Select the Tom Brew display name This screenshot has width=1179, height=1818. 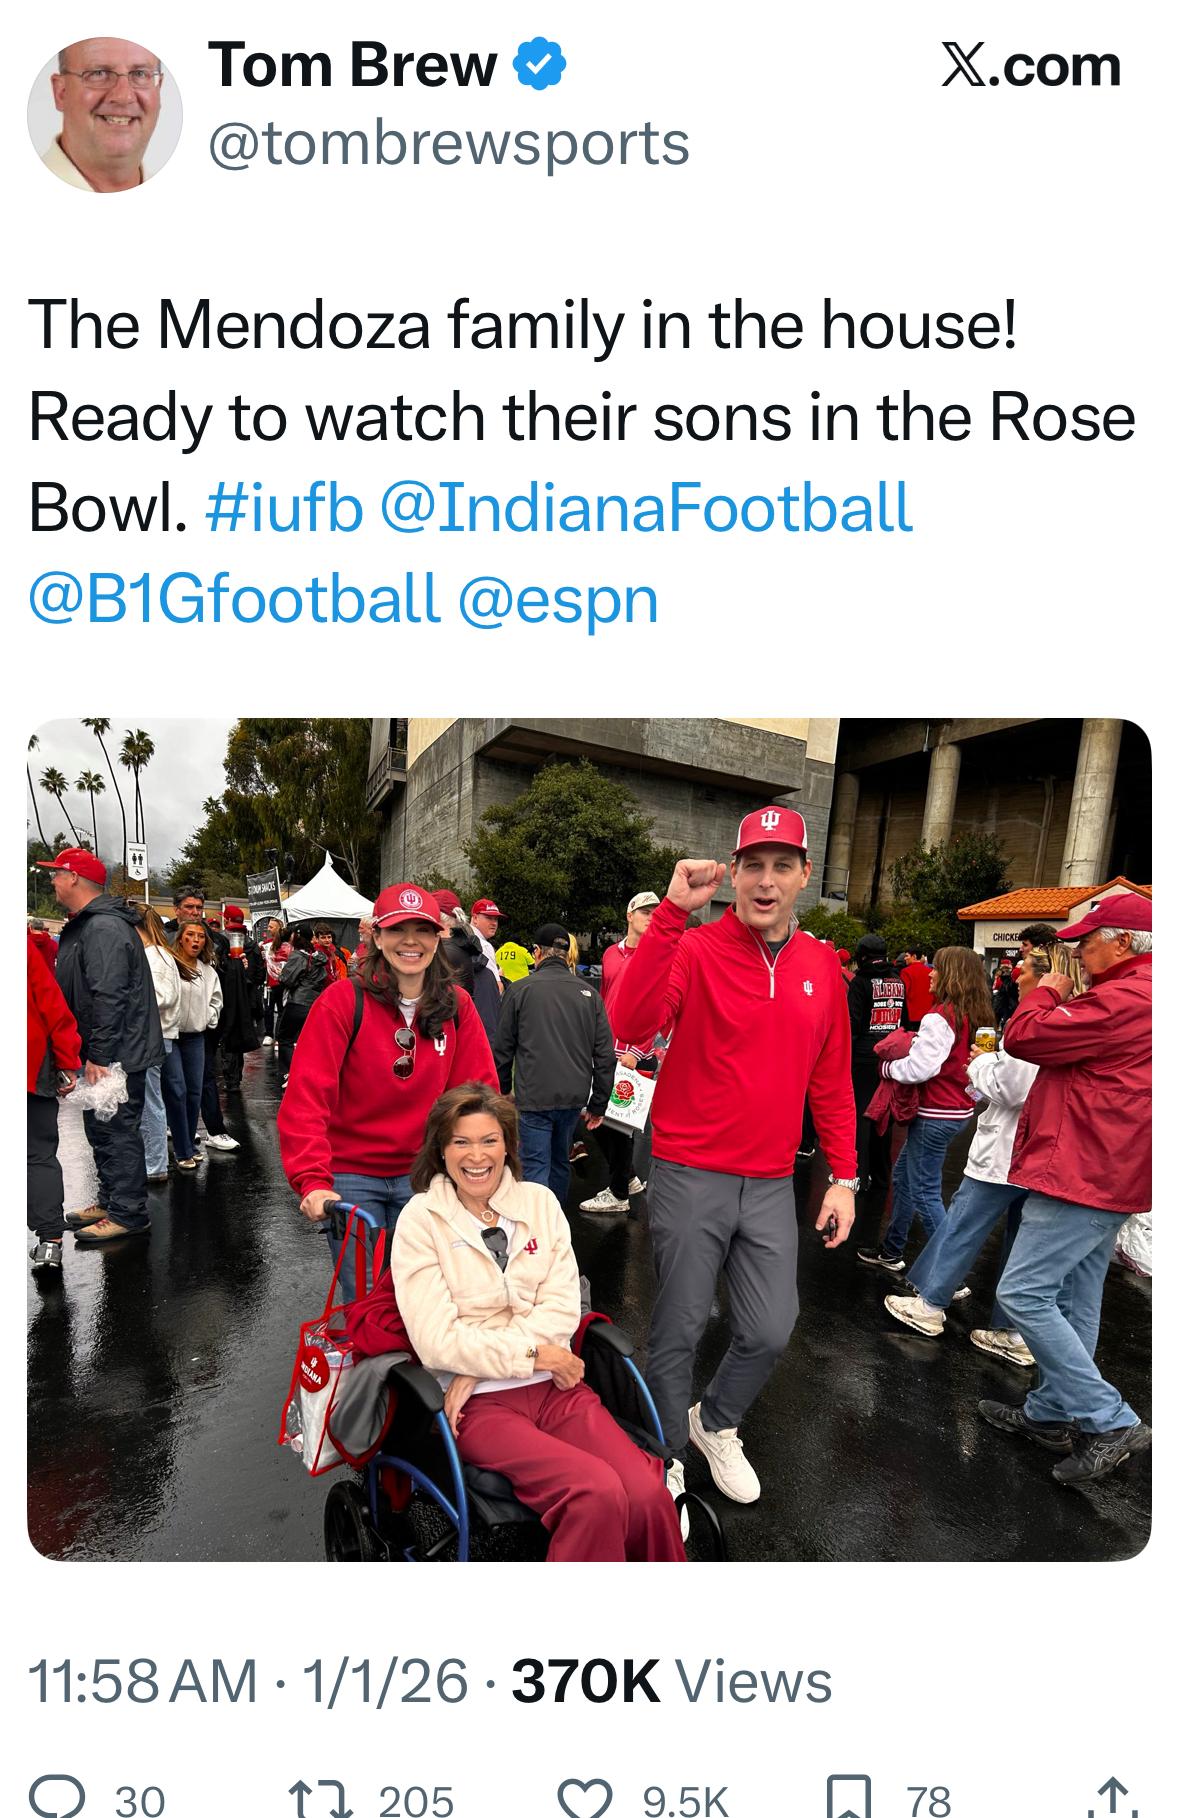pos(352,66)
